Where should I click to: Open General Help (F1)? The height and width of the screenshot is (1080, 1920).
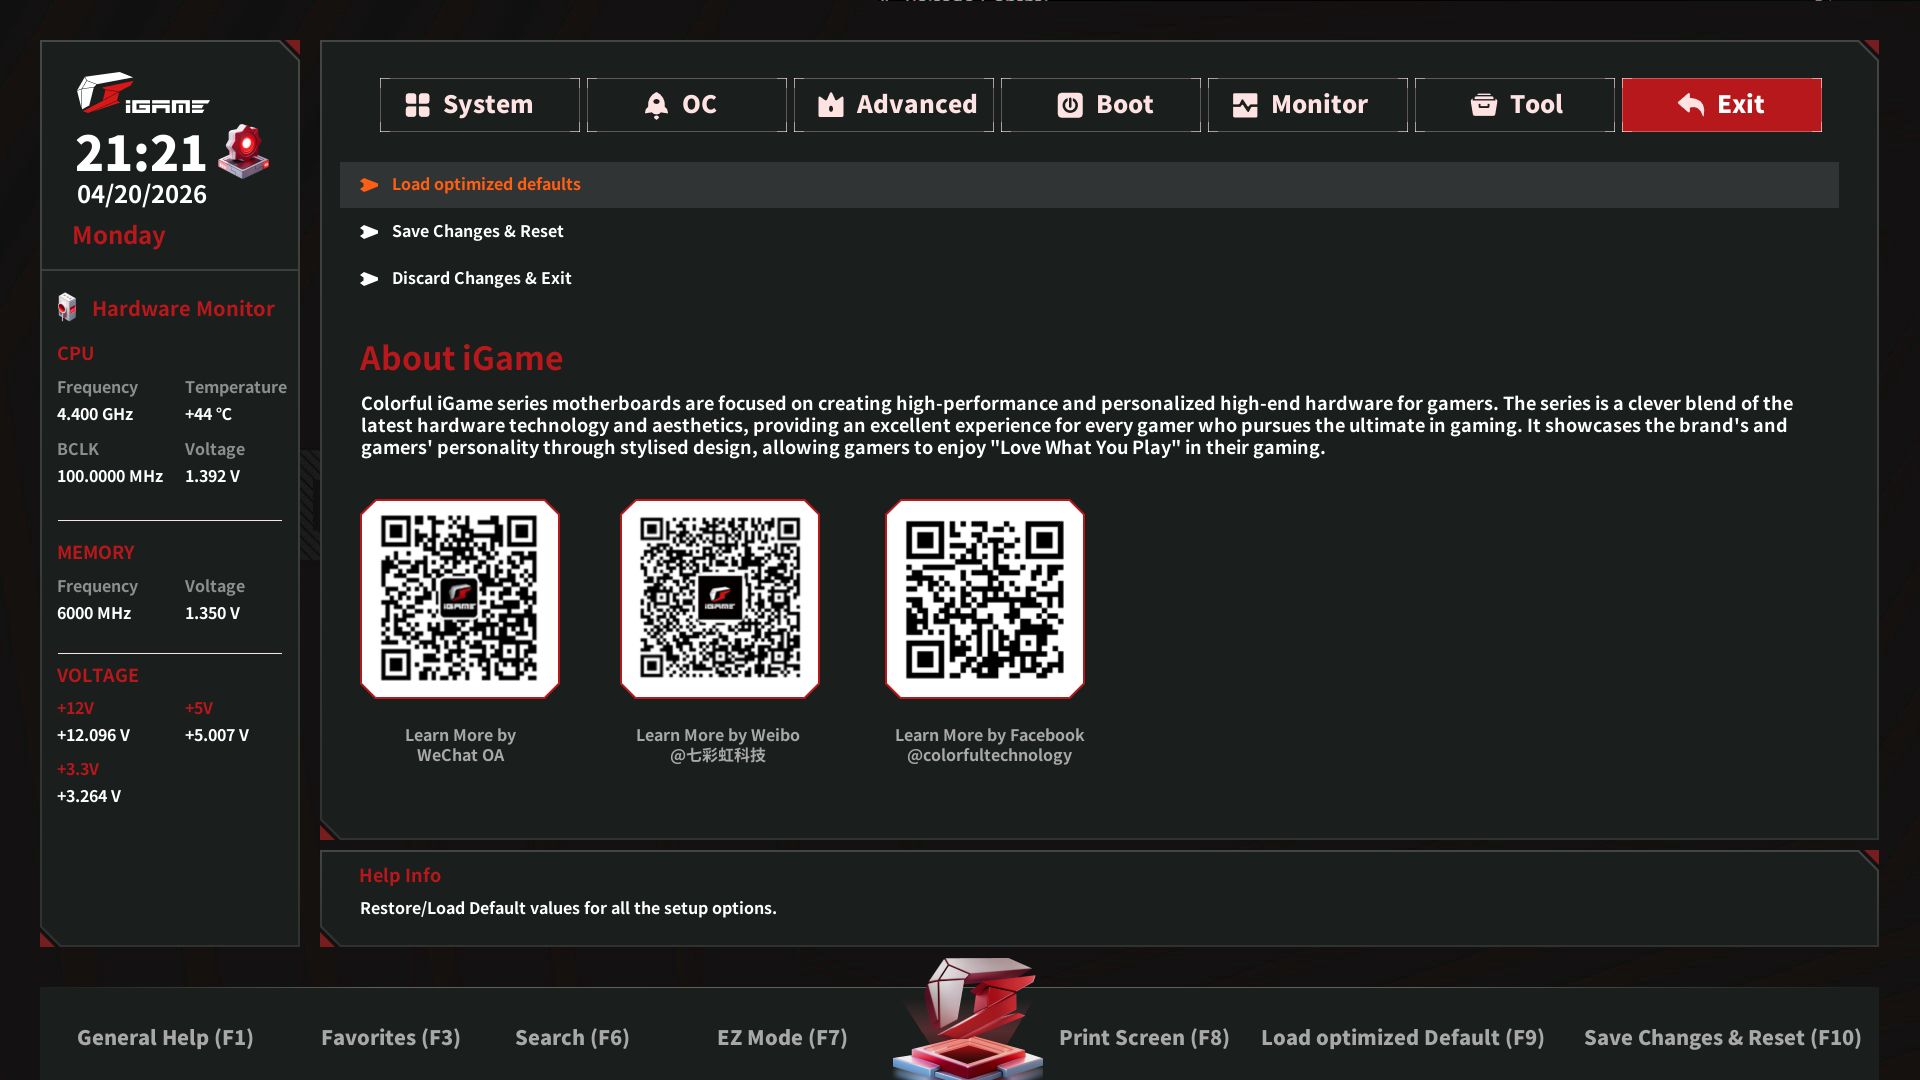tap(165, 1038)
